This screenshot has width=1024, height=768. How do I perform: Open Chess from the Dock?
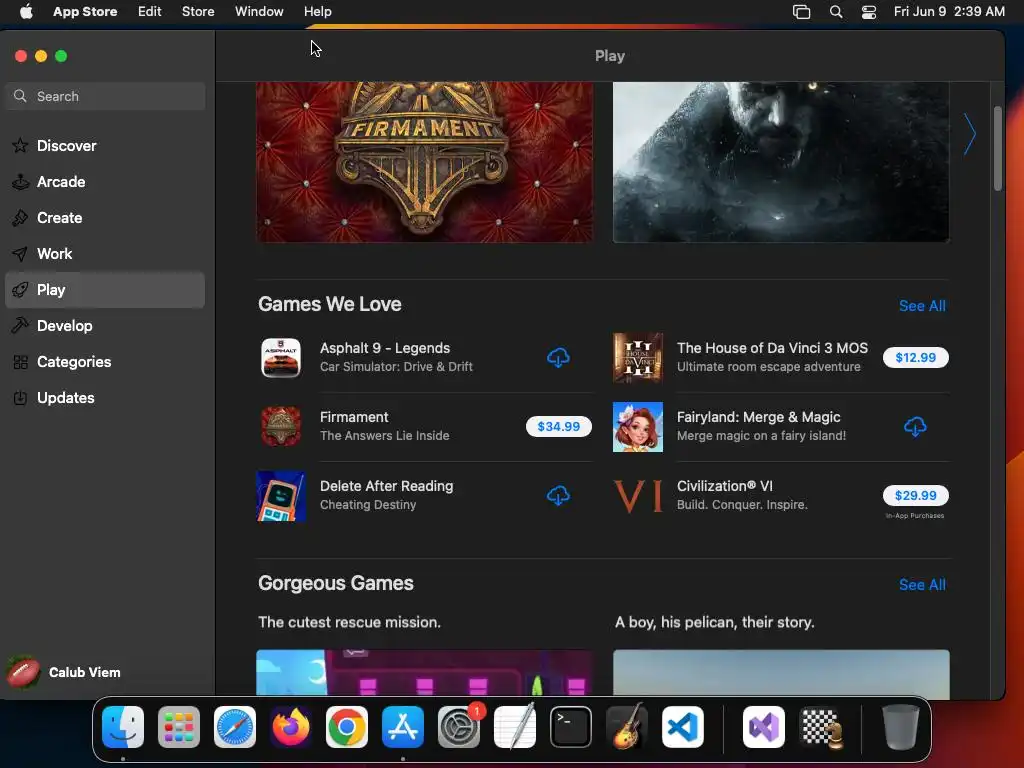pos(820,727)
